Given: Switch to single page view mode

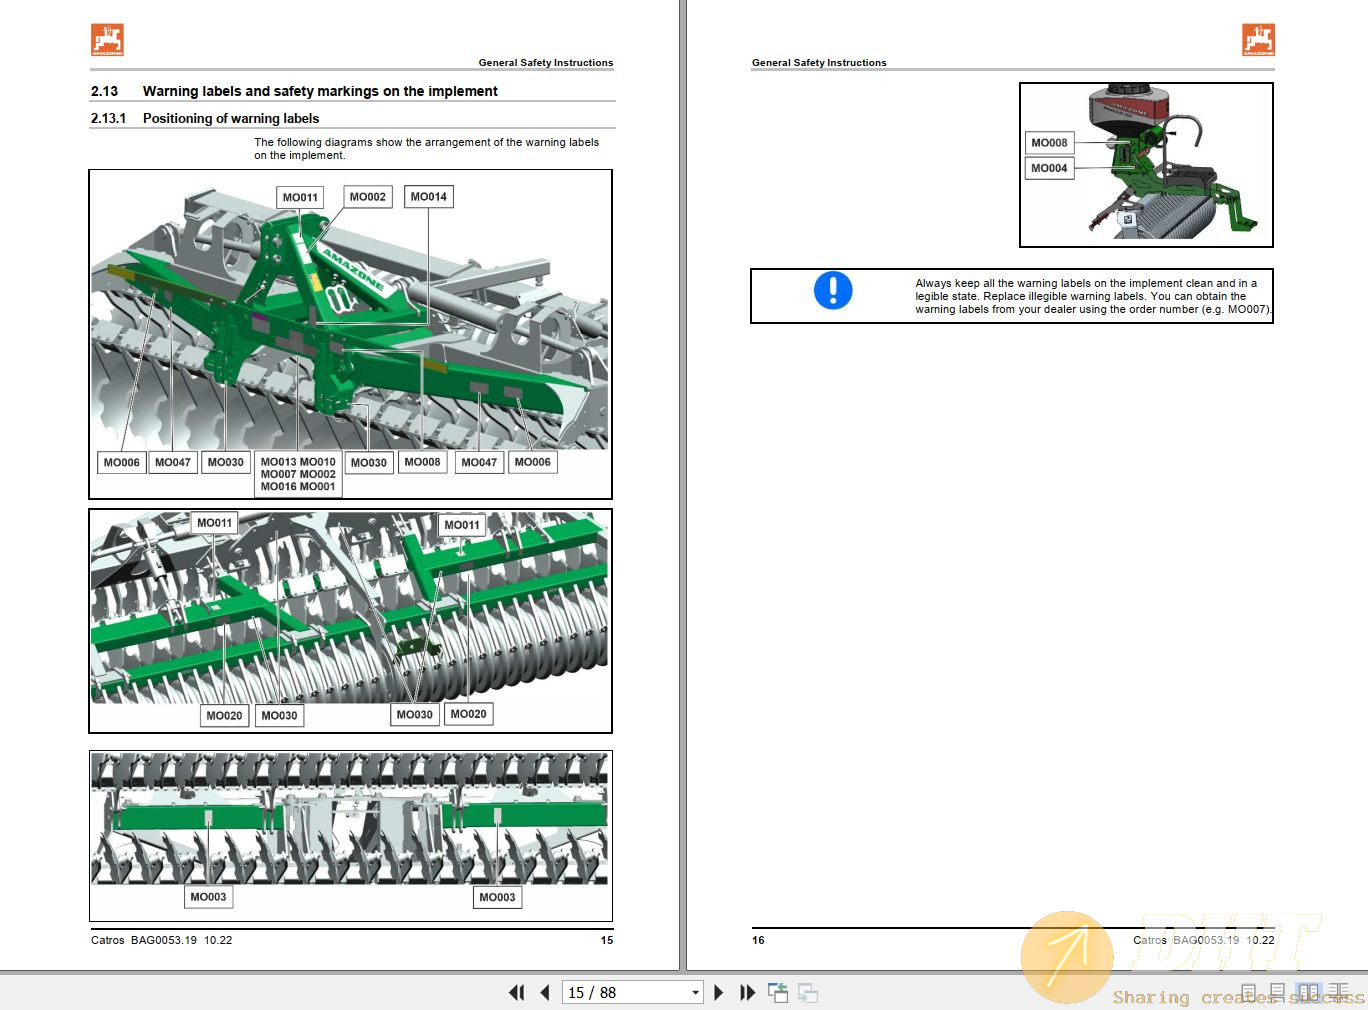Looking at the screenshot, I should tap(1249, 992).
